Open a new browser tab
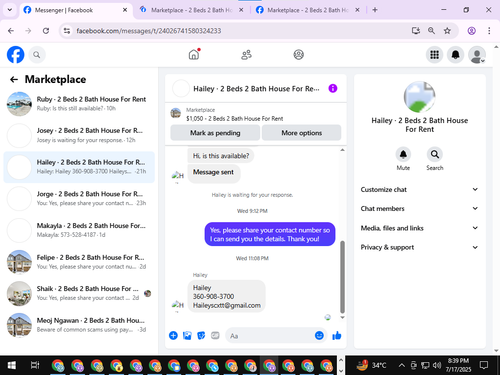The height and width of the screenshot is (375, 500). pos(375,10)
